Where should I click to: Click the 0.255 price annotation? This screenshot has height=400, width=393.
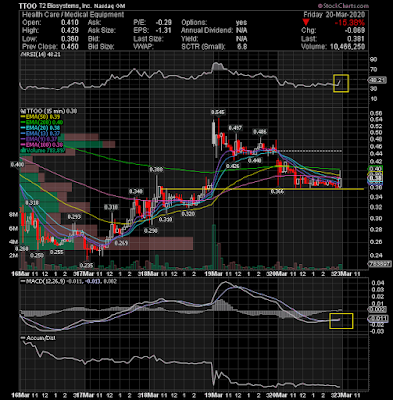pyautogui.click(x=57, y=252)
